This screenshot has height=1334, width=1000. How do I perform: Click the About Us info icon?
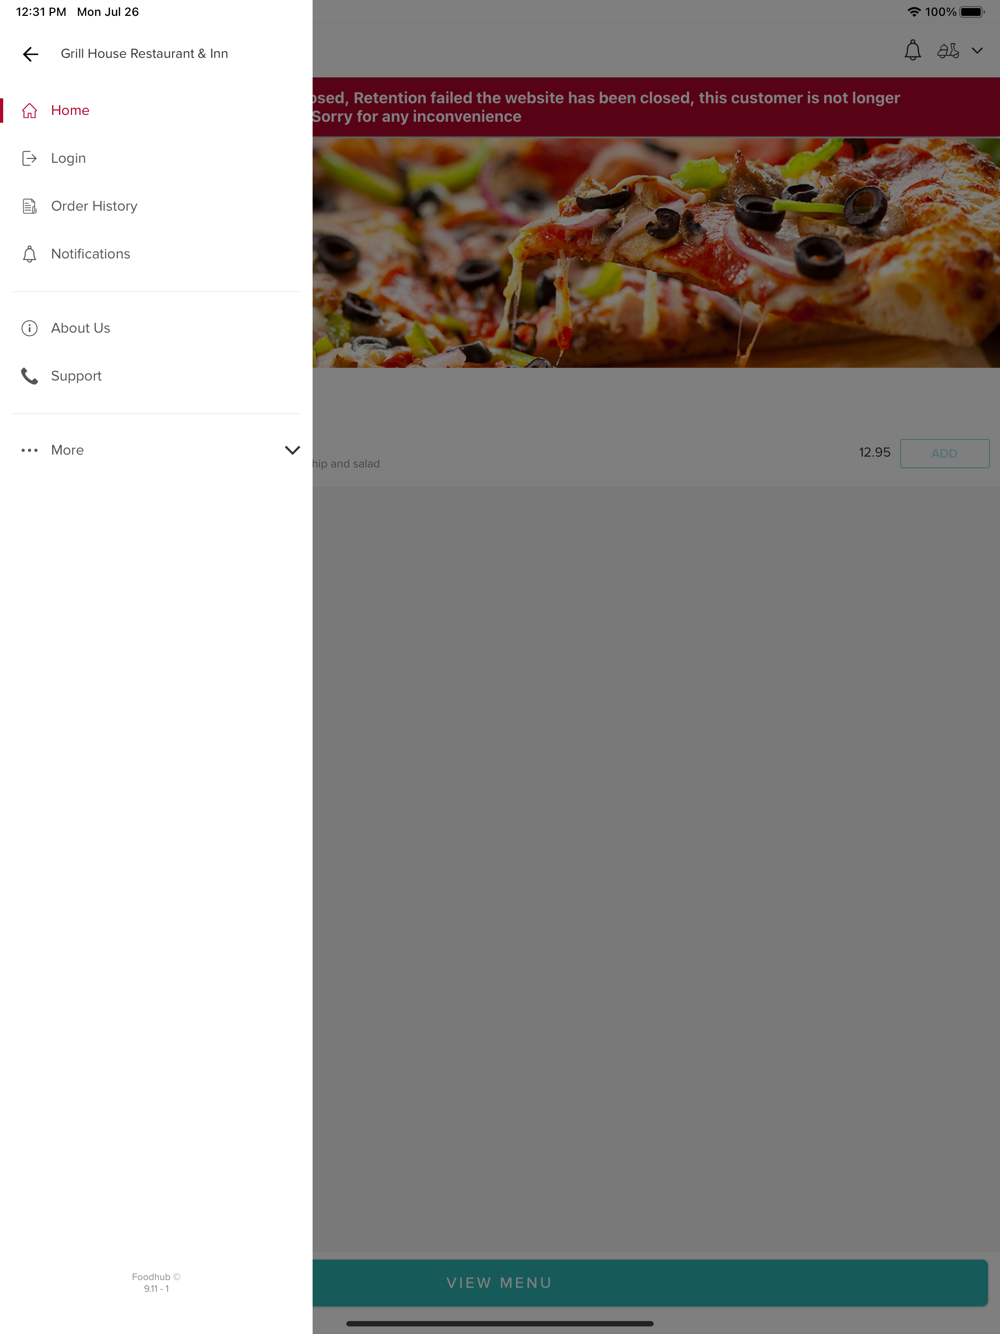coord(30,328)
